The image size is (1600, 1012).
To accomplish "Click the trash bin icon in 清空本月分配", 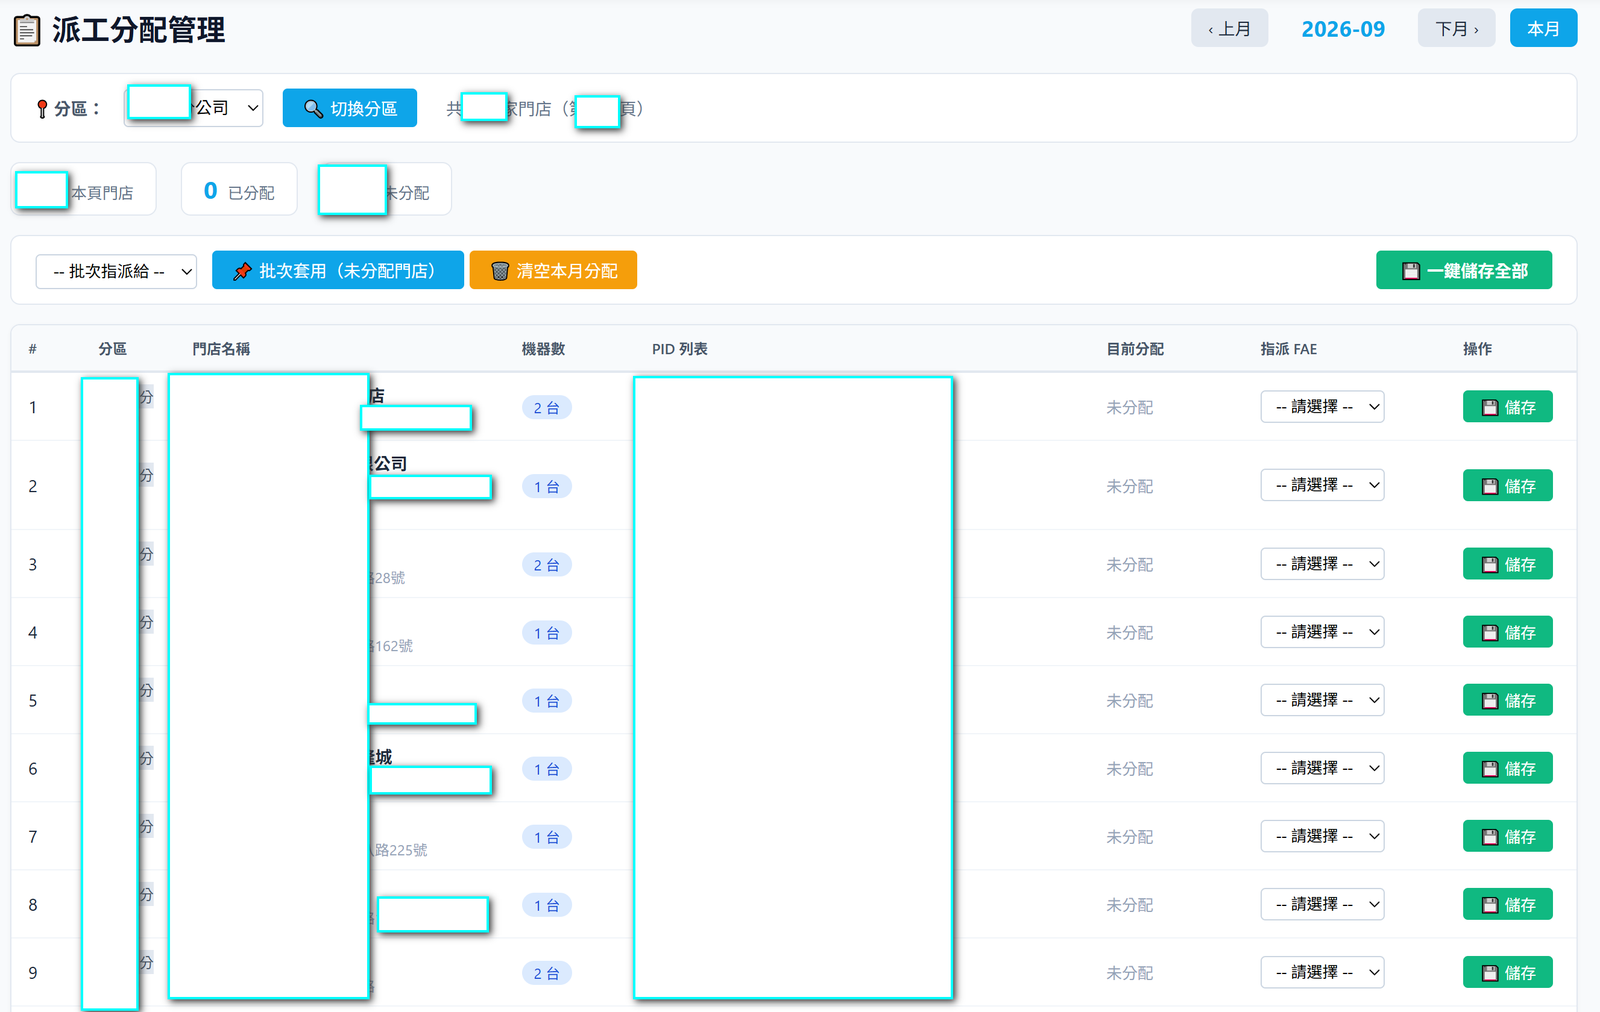I will pyautogui.click(x=500, y=271).
